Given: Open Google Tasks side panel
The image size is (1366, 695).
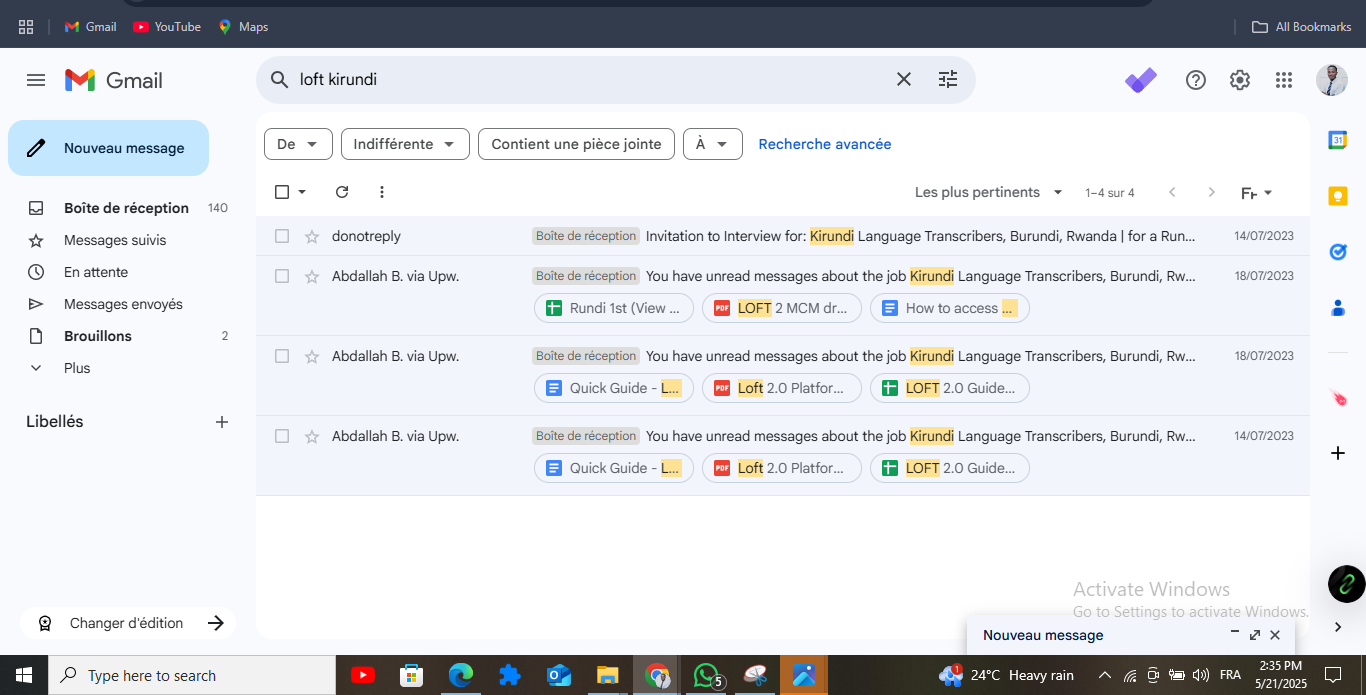Looking at the screenshot, I should click(1337, 252).
